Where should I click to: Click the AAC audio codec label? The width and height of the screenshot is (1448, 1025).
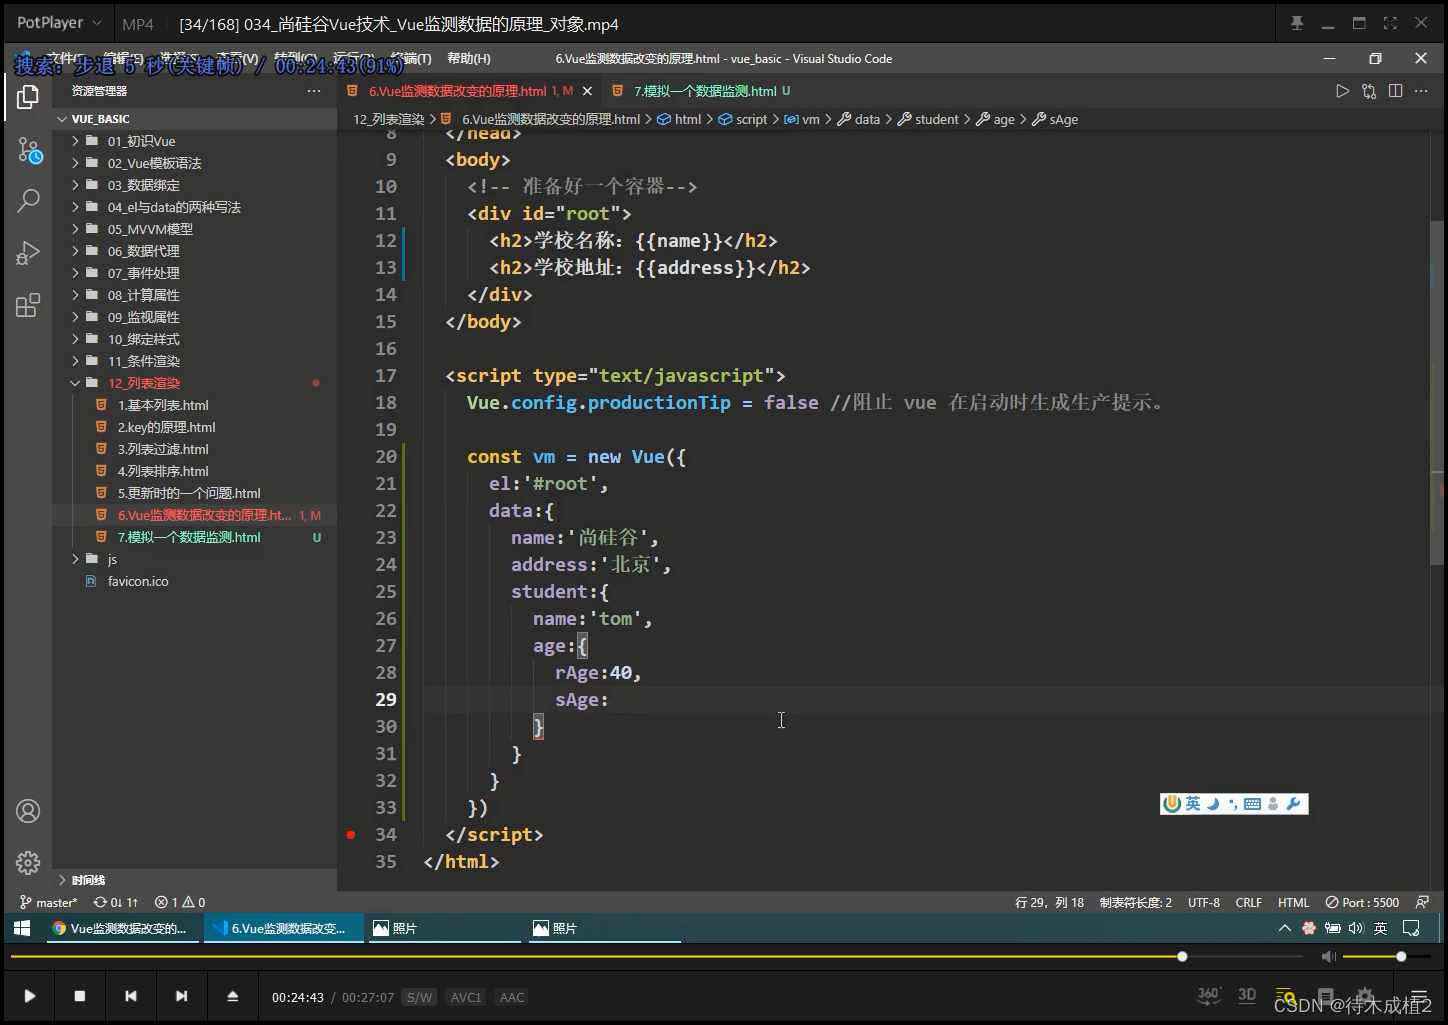[512, 997]
